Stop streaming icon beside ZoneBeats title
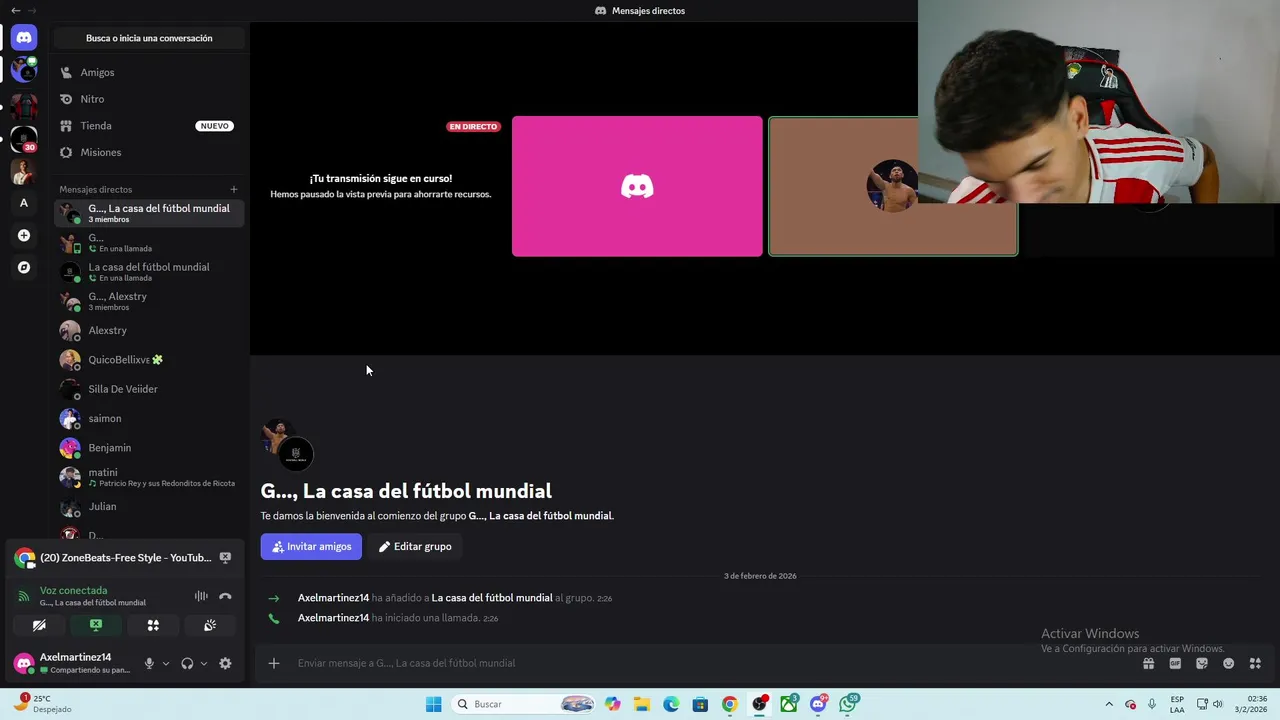Image resolution: width=1280 pixels, height=720 pixels. (225, 558)
